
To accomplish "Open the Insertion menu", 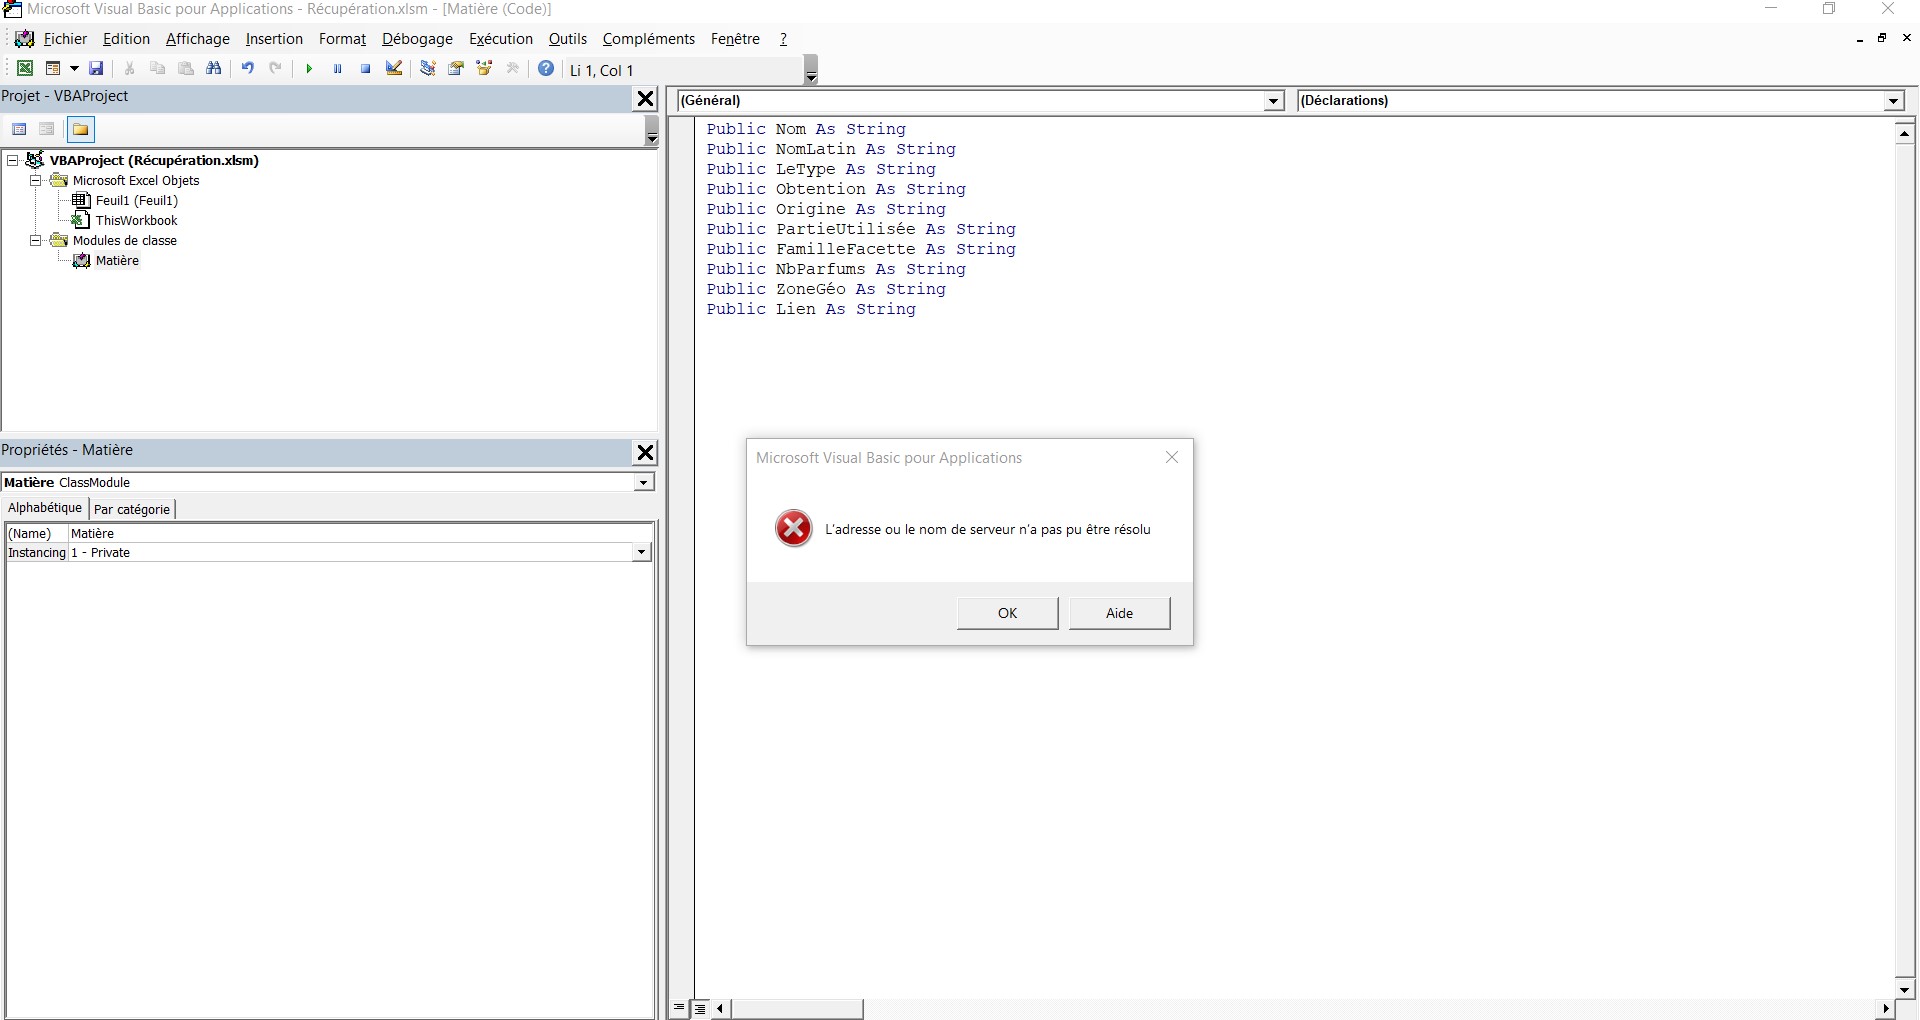I will point(274,39).
